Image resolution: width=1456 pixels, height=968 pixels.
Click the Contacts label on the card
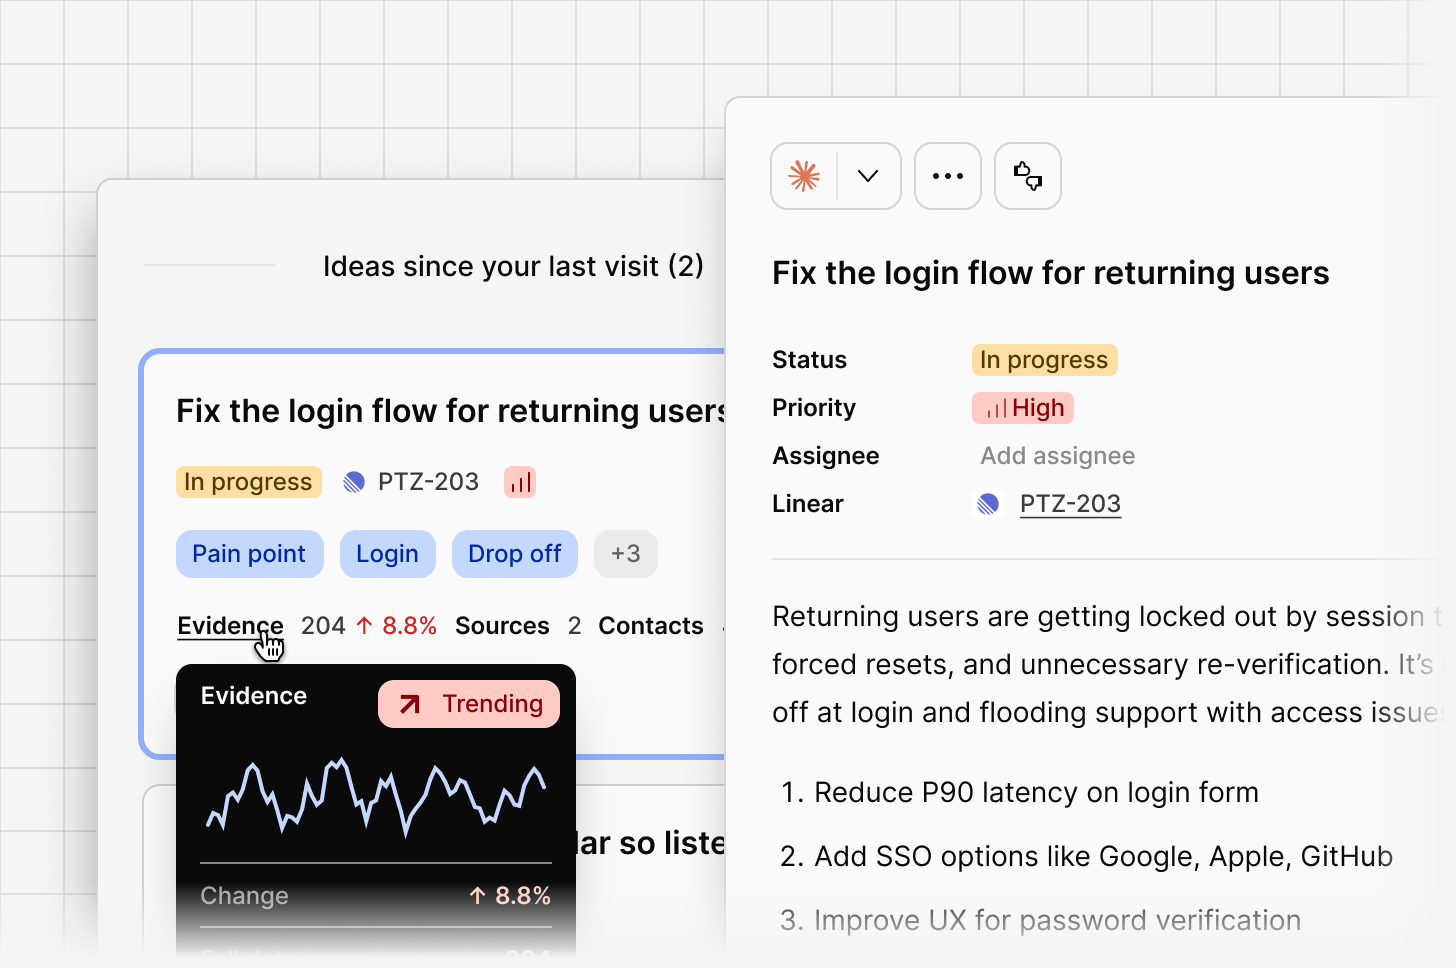pos(651,626)
